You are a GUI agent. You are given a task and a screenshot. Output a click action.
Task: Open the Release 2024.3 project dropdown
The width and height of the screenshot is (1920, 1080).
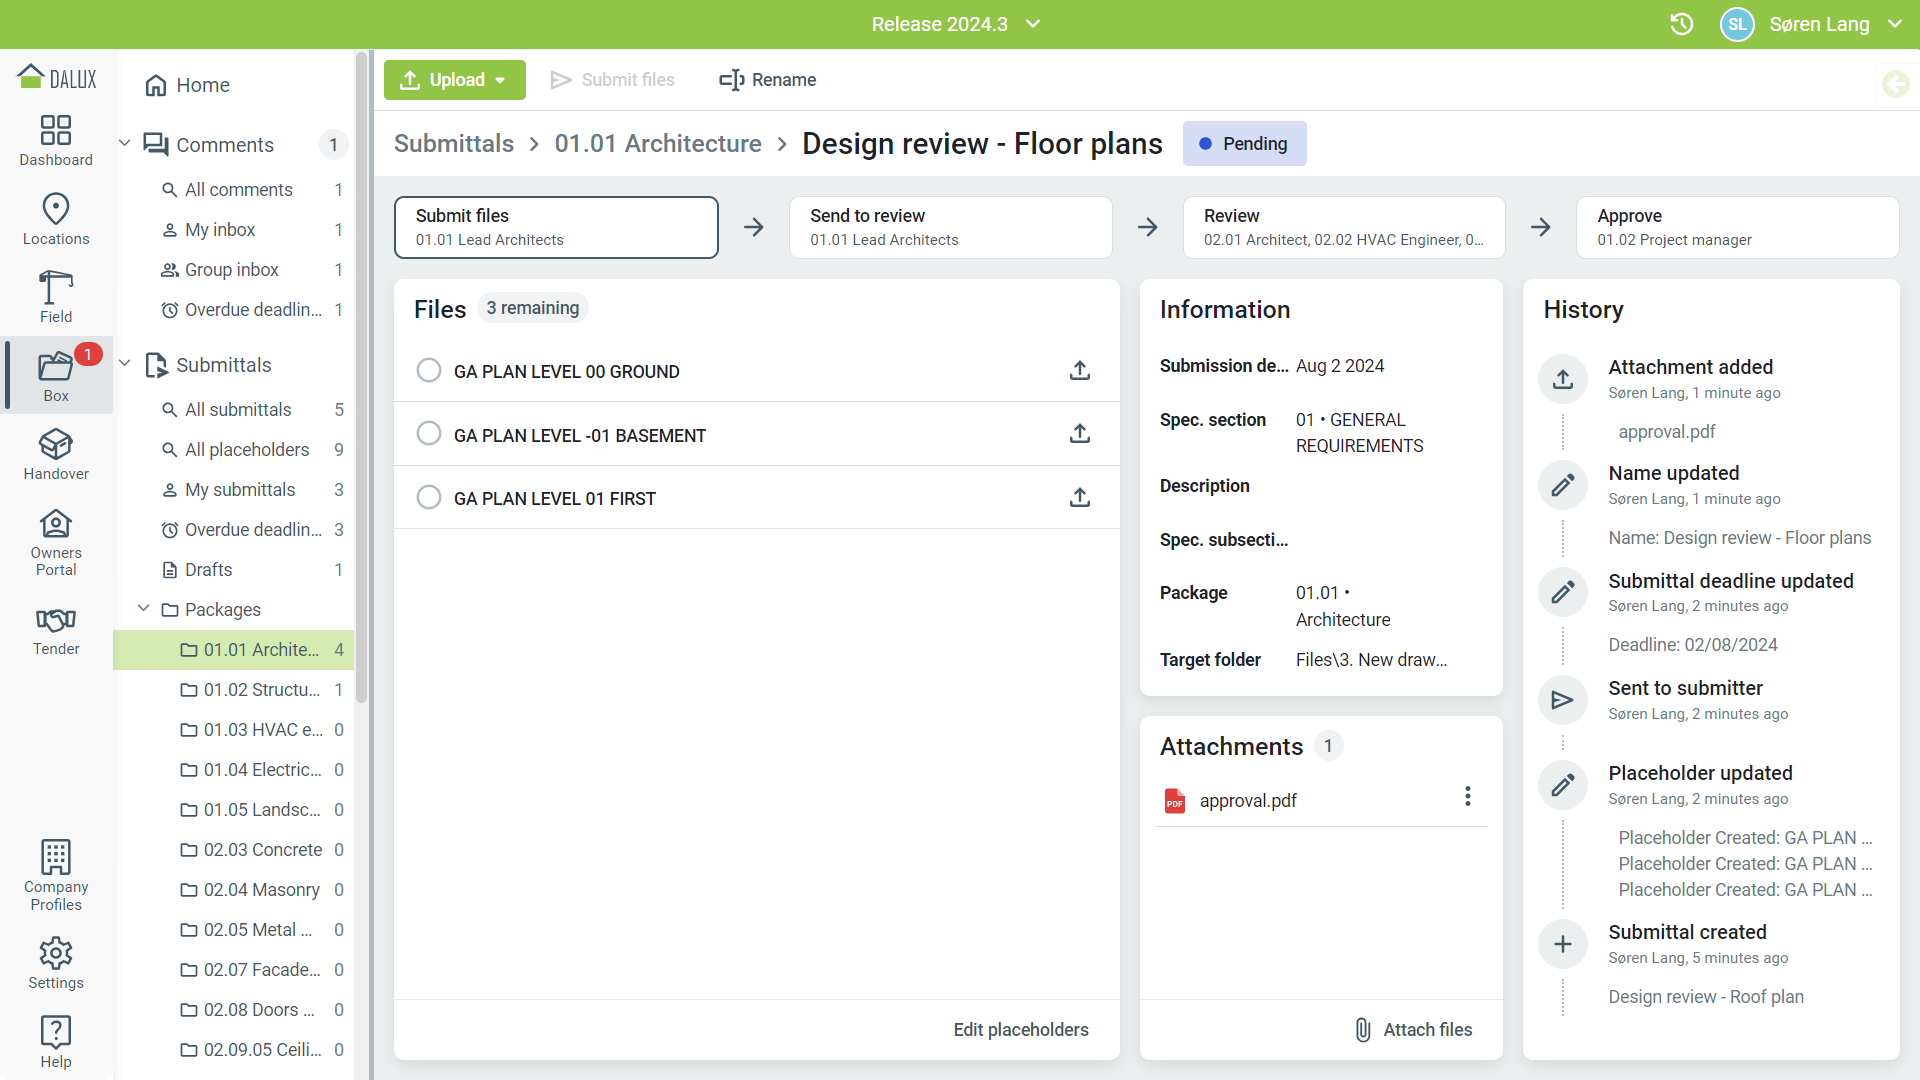pos(955,24)
